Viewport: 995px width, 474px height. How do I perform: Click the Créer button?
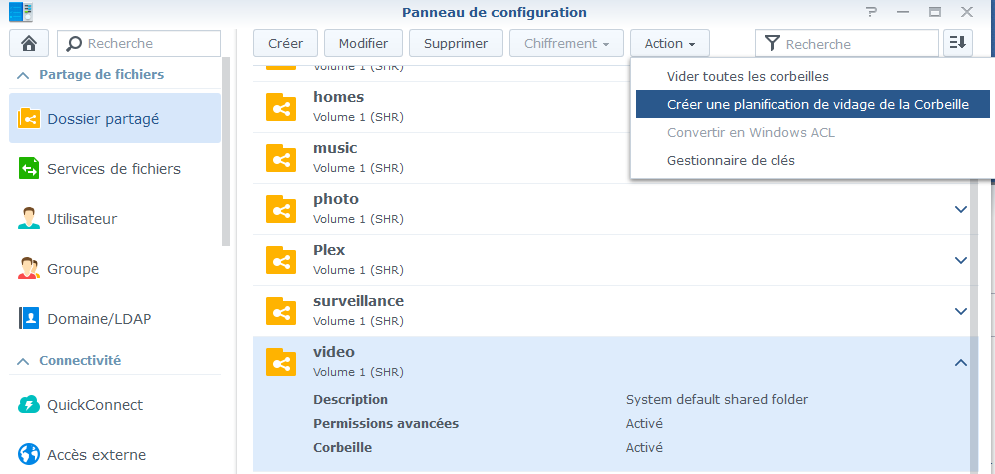285,43
